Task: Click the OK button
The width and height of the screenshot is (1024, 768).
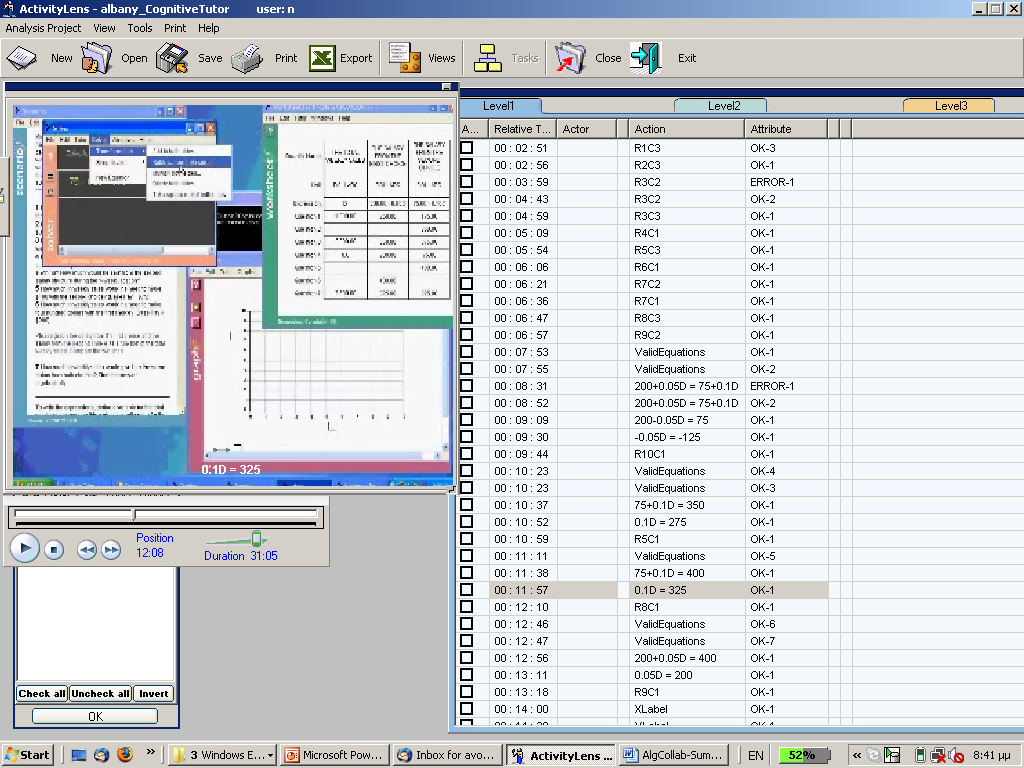Action: (95, 716)
